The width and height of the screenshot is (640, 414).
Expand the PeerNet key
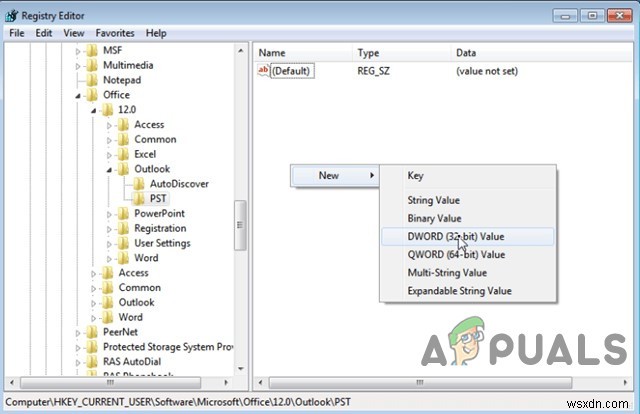tap(78, 333)
